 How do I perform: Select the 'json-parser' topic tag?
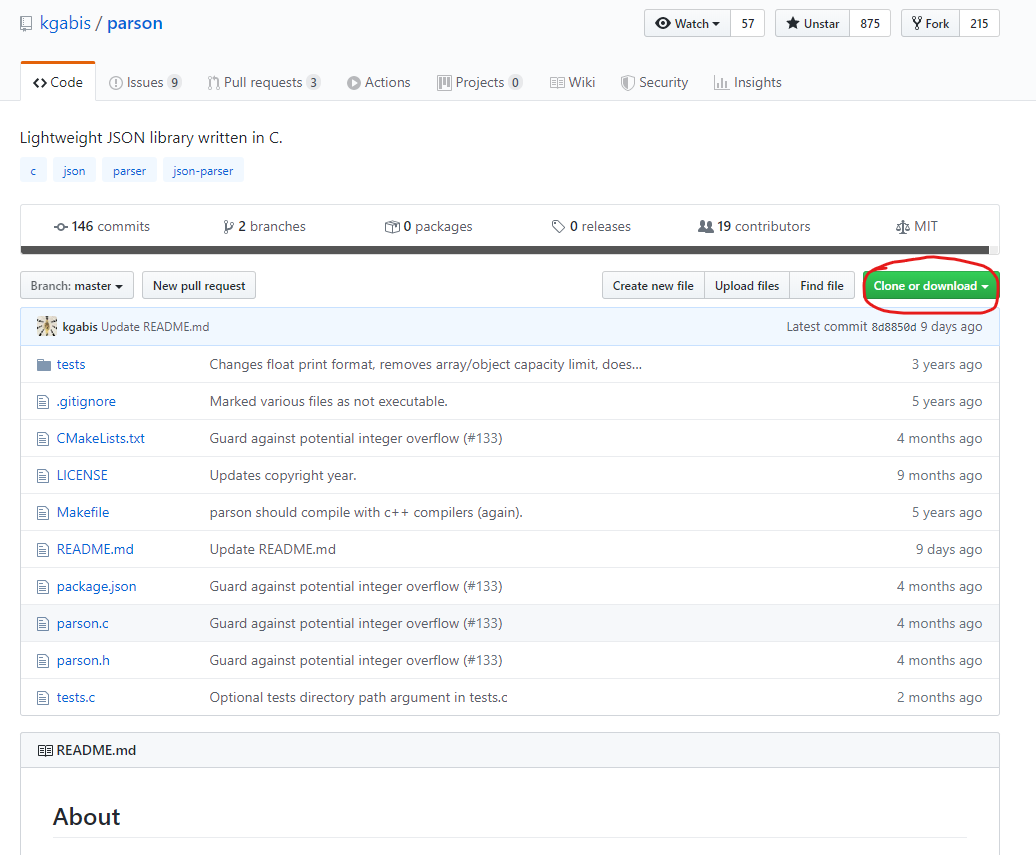203,170
